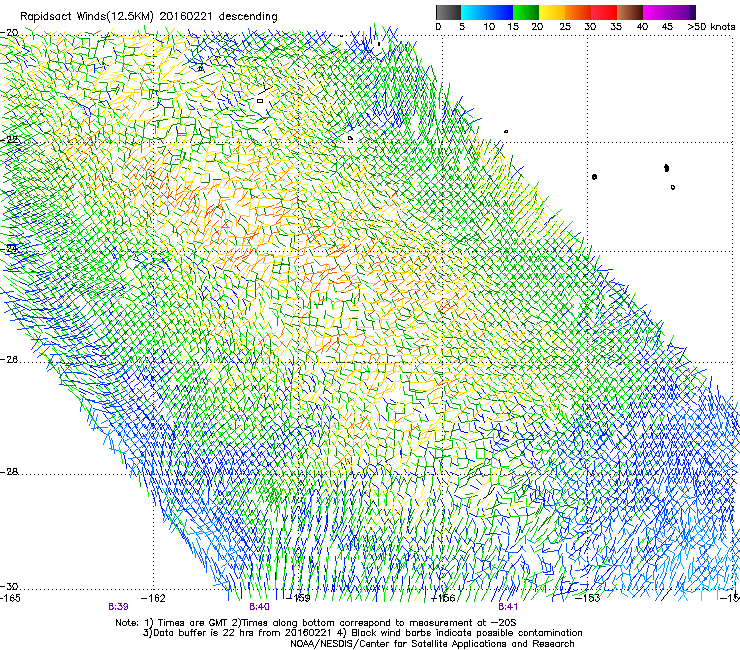Screen dimensions: 740x650
Task: Click the '-24' latitude label
Action: (x=9, y=249)
